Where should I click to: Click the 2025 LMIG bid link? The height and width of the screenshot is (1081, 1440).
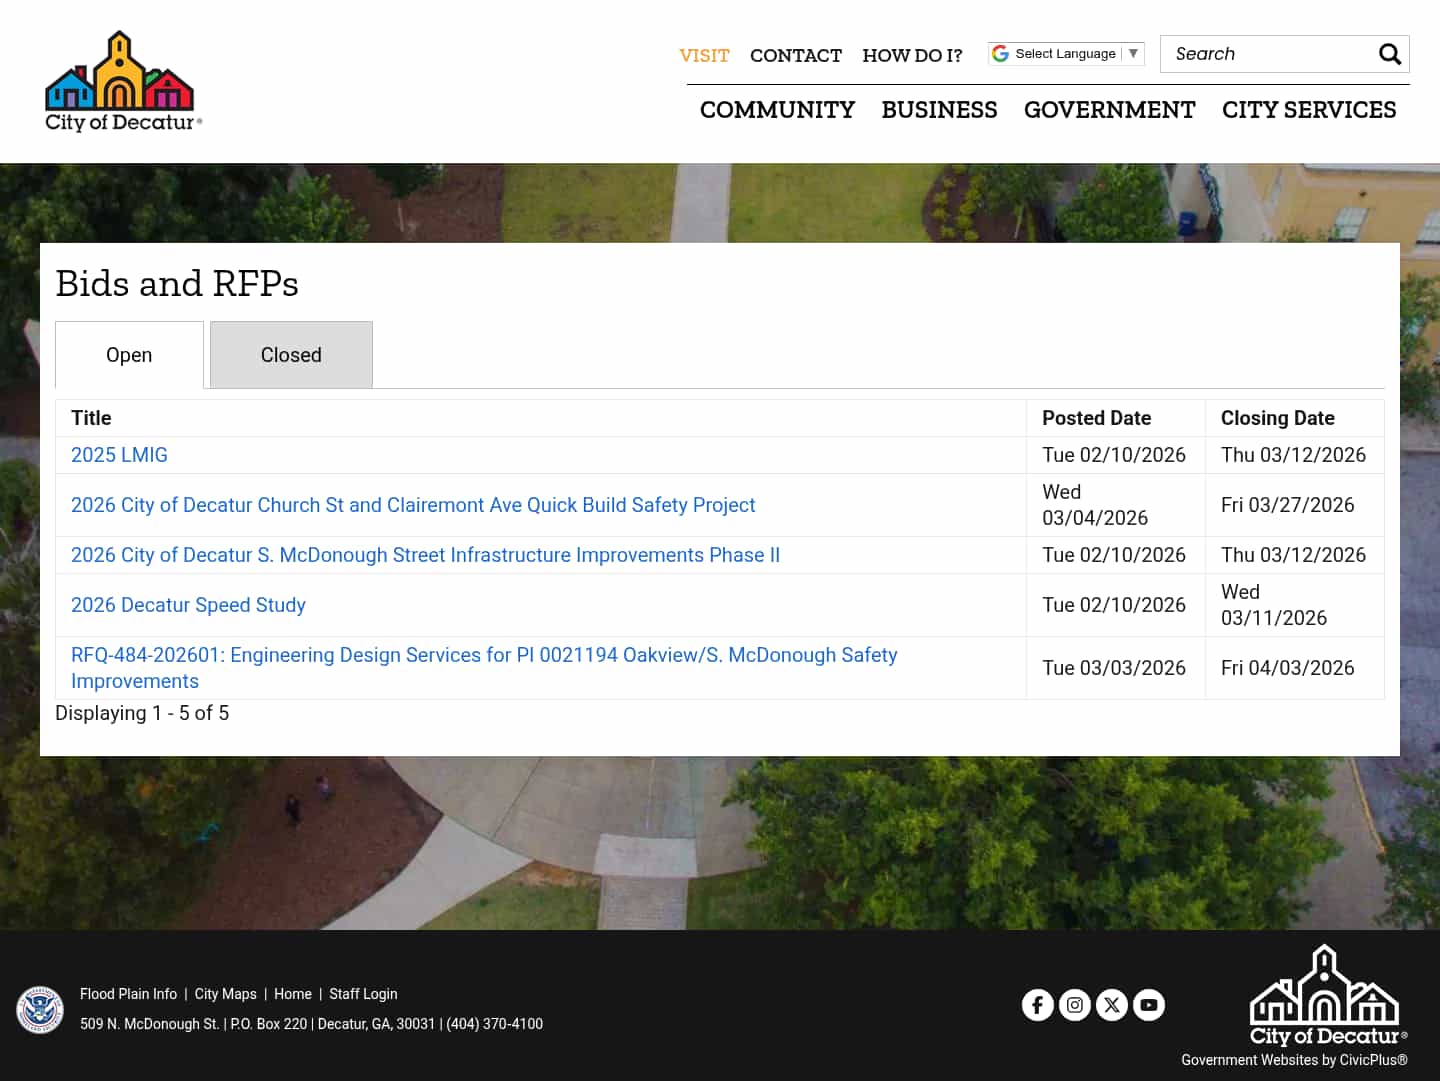[119, 455]
